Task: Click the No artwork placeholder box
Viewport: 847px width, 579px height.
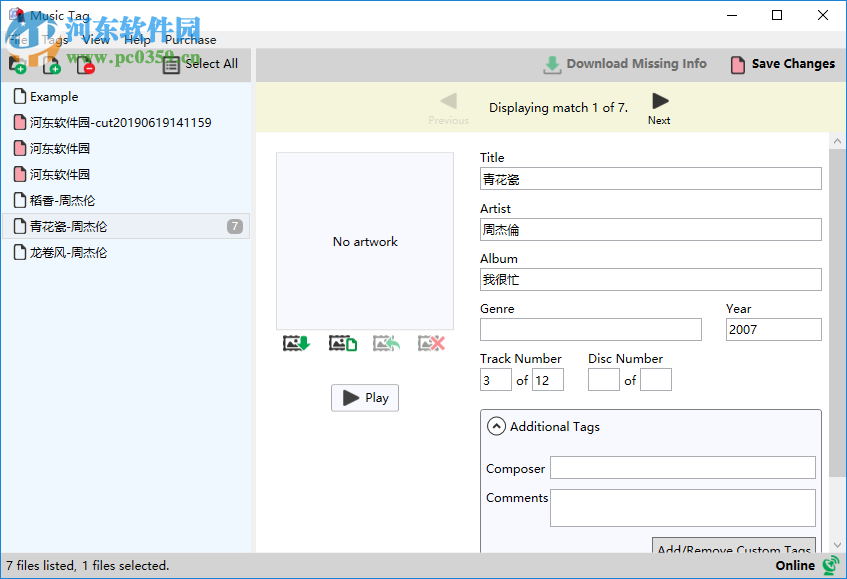Action: (365, 241)
